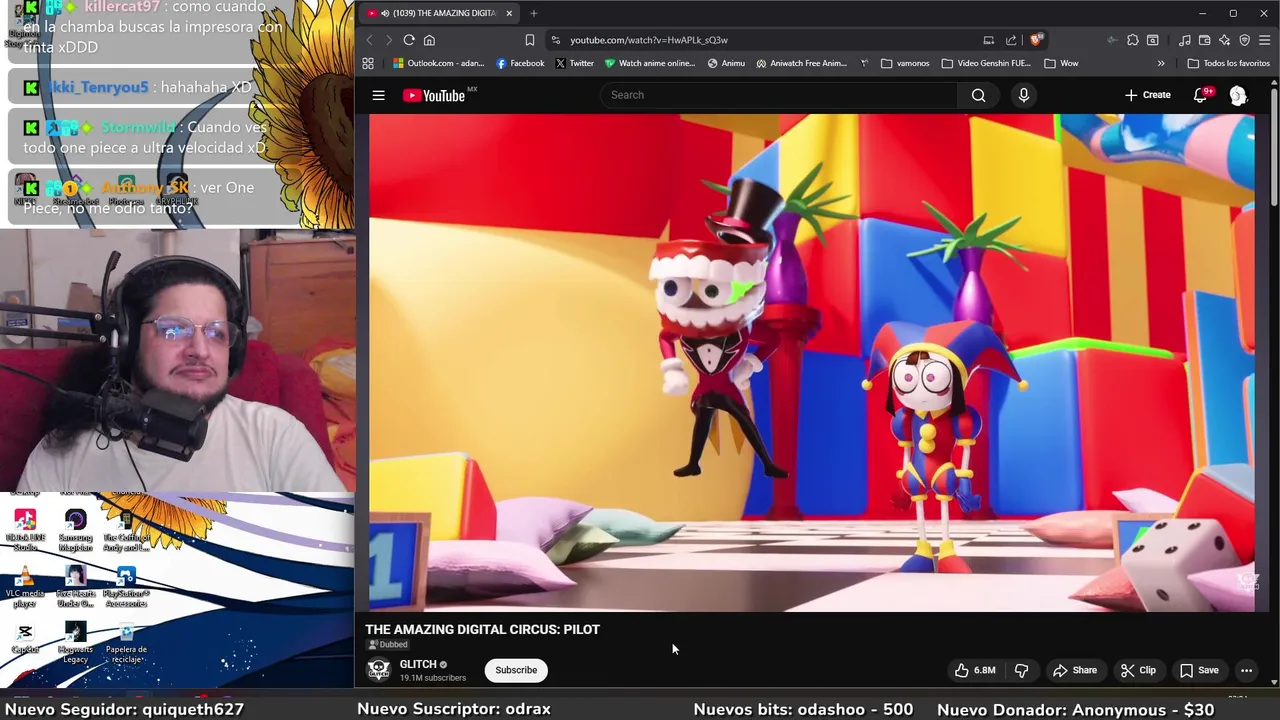Dislike the video with thumbs-down
1280x720 pixels.
1021,670
